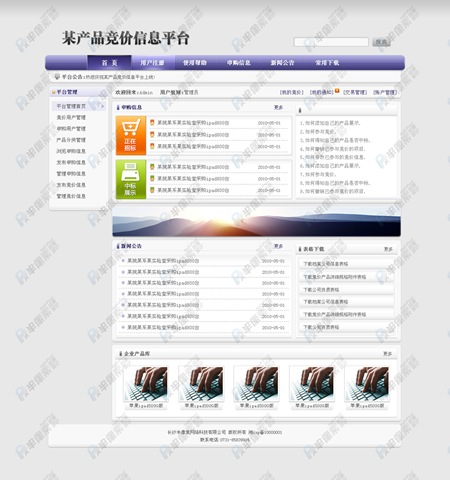Click the search button beside the search box
The height and width of the screenshot is (480, 450).
point(381,42)
